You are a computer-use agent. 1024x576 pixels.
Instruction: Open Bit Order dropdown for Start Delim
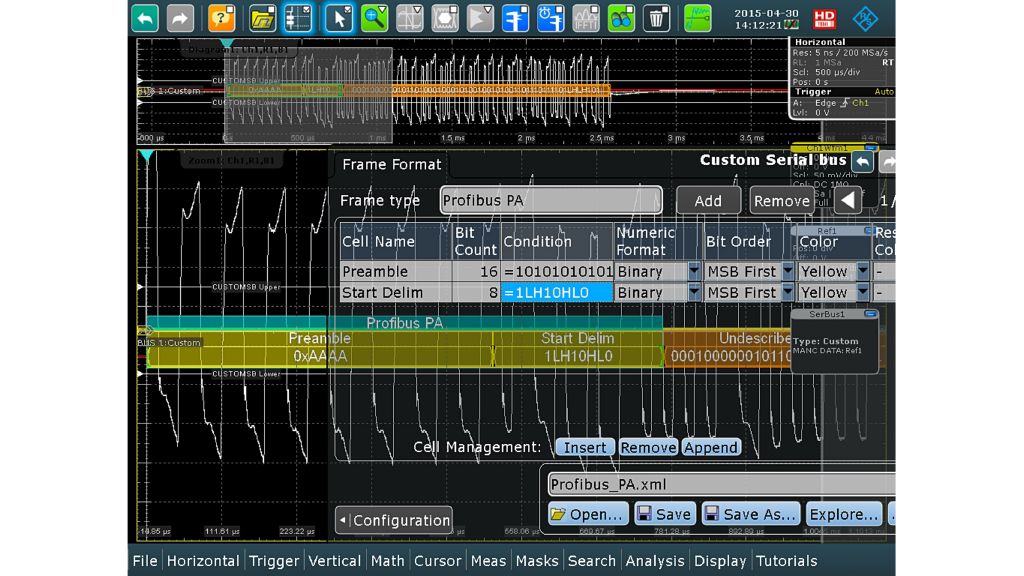coord(787,292)
